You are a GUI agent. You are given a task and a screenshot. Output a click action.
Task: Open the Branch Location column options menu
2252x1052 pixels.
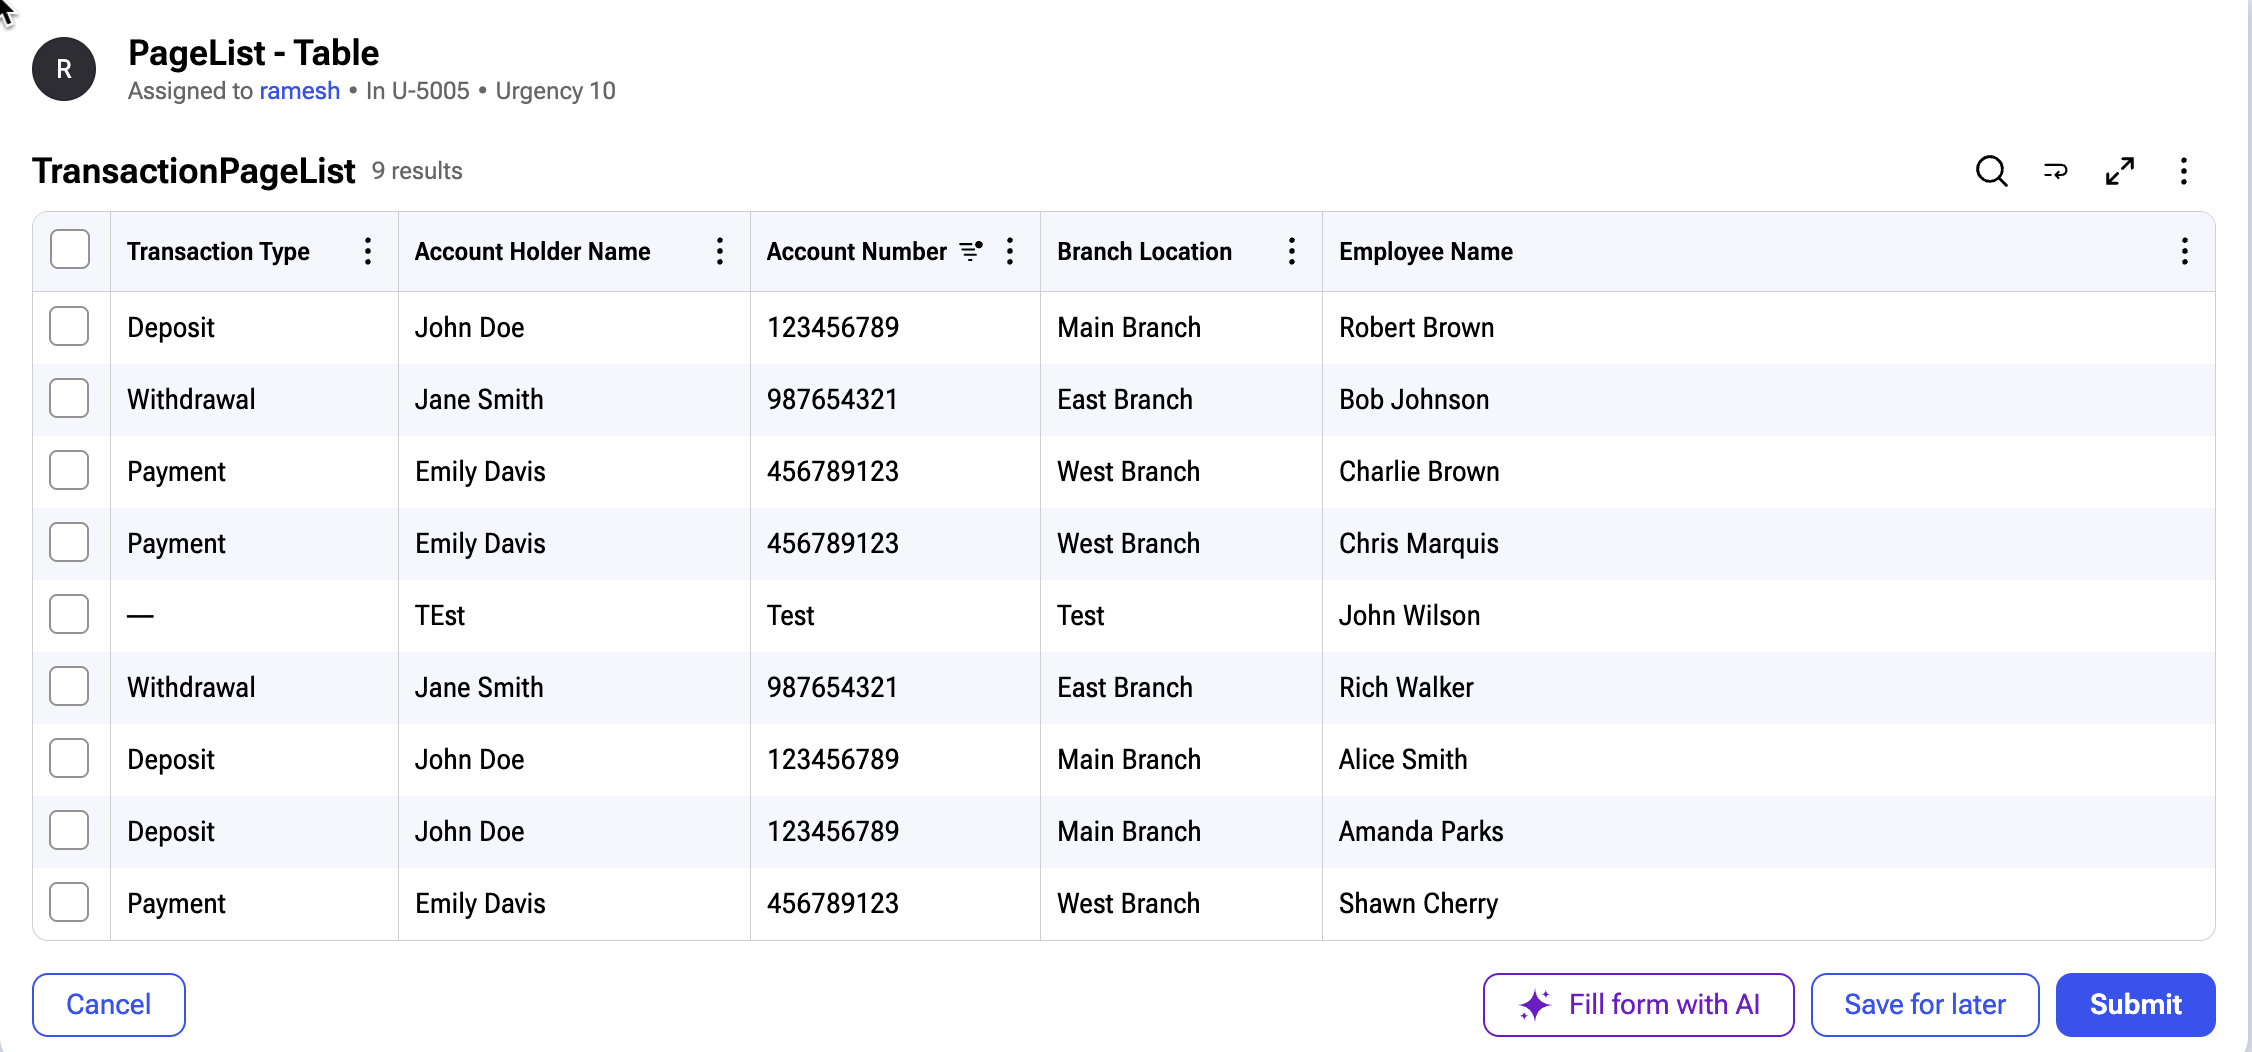(1292, 251)
